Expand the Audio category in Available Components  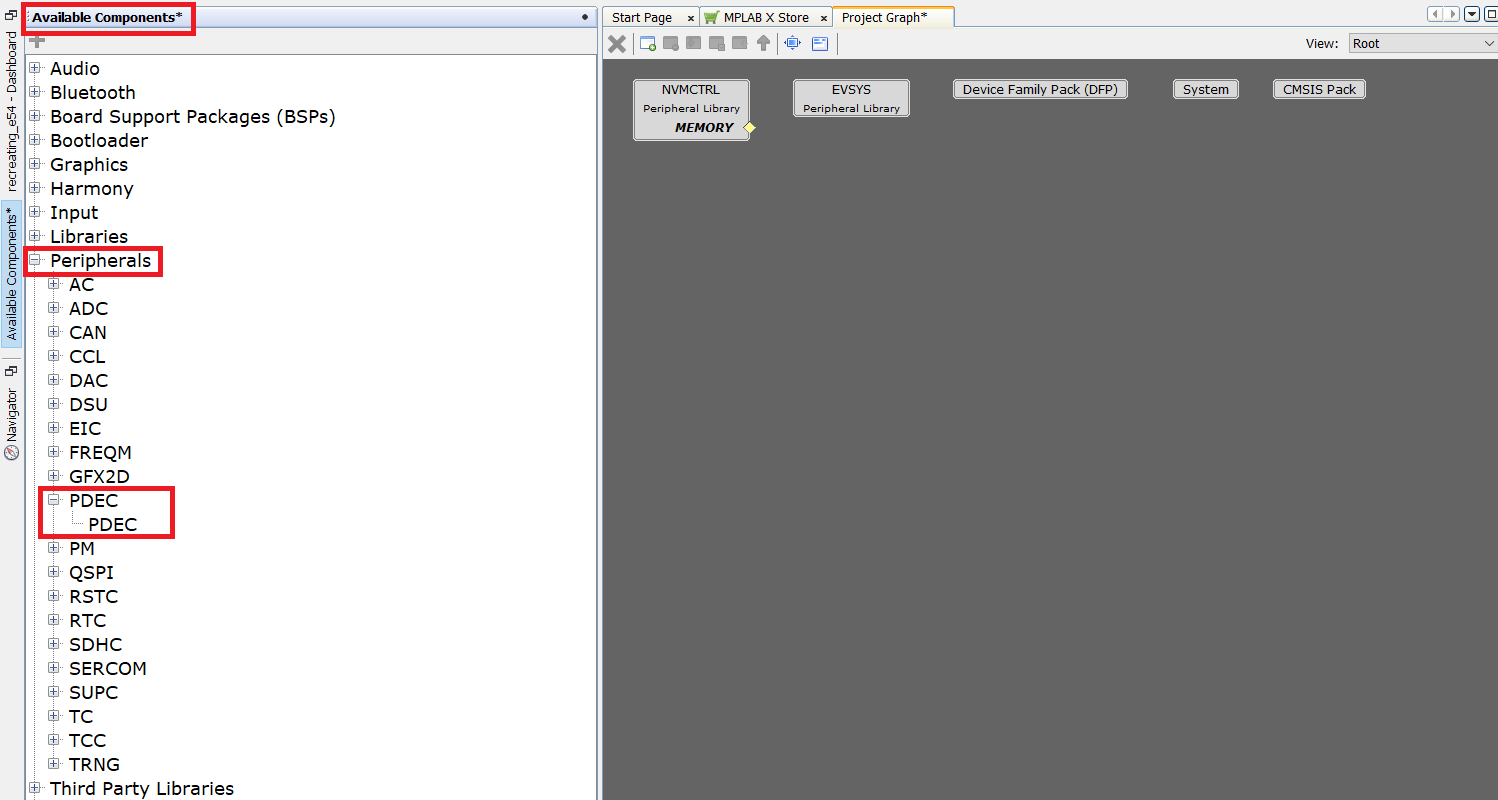[x=35, y=68]
